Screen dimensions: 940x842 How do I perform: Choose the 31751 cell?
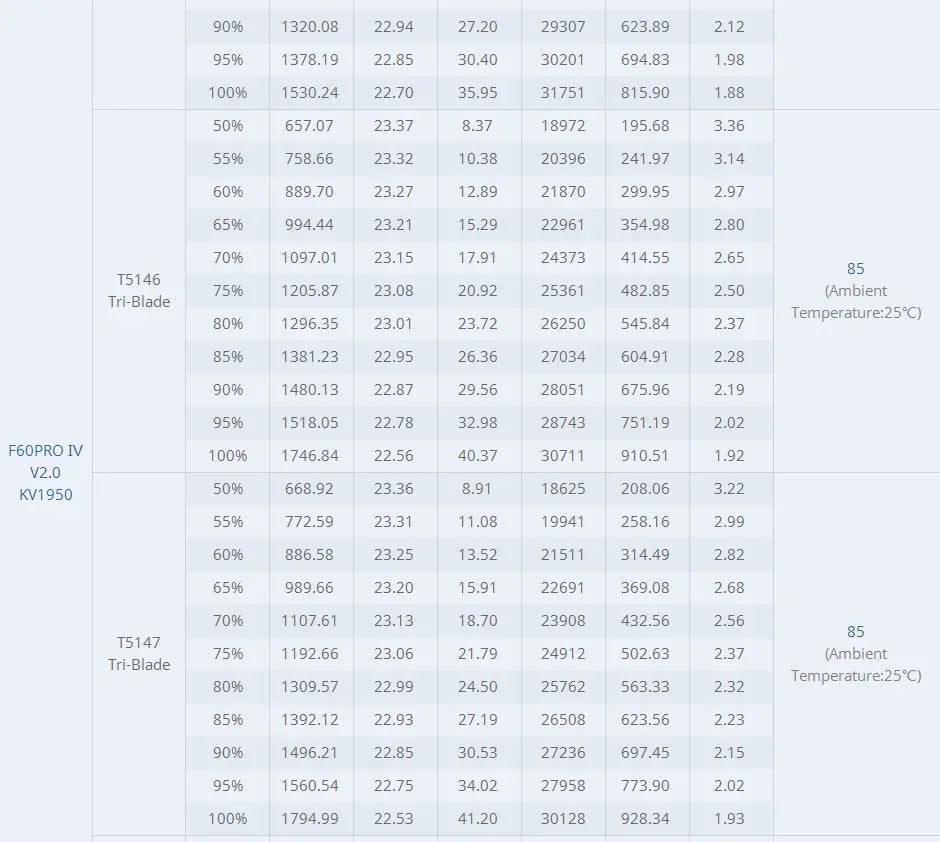pos(562,92)
